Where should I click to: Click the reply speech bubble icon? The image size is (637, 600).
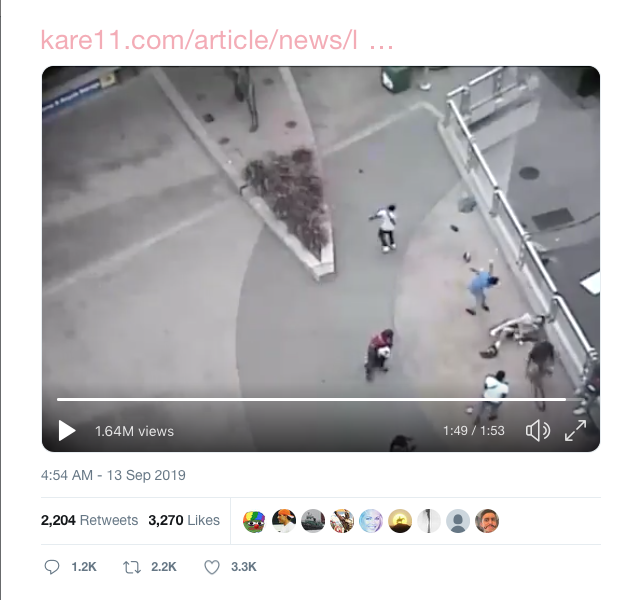(52, 567)
